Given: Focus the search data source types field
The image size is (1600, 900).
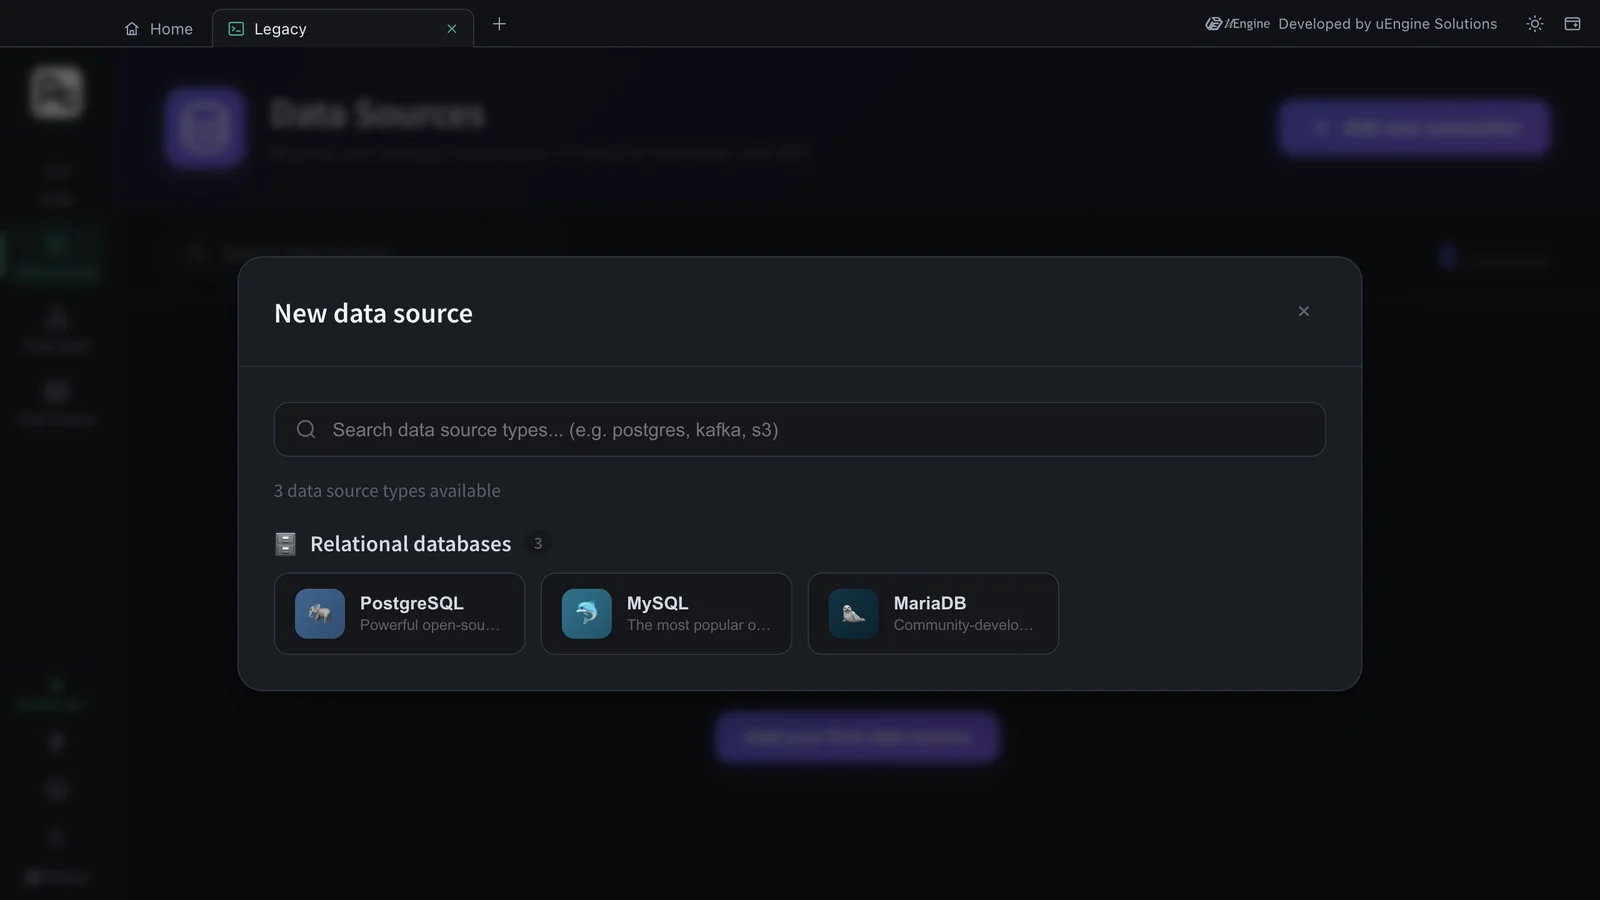Looking at the screenshot, I should tap(799, 429).
